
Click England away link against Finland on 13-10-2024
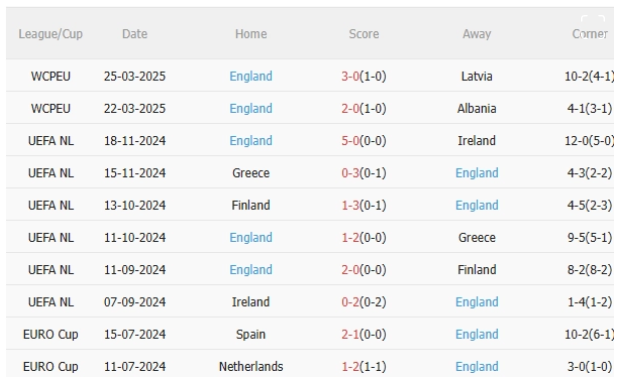[477, 205]
